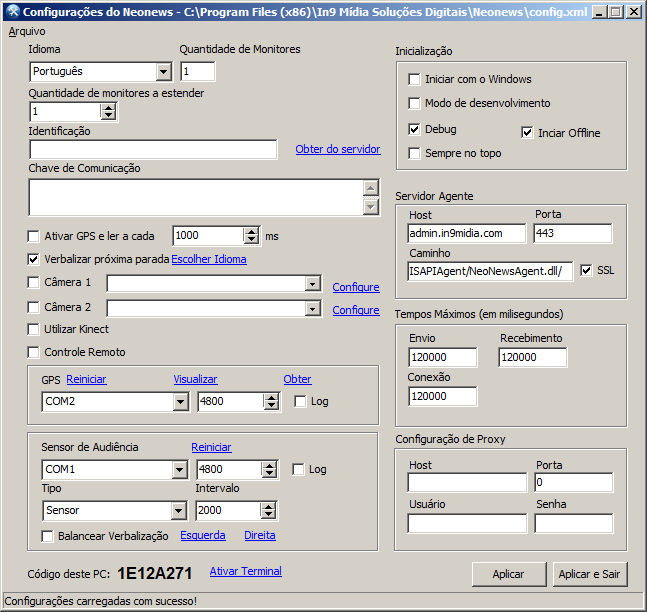647x612 pixels.
Task: Click the Proxy Senha field
Action: pos(574,523)
